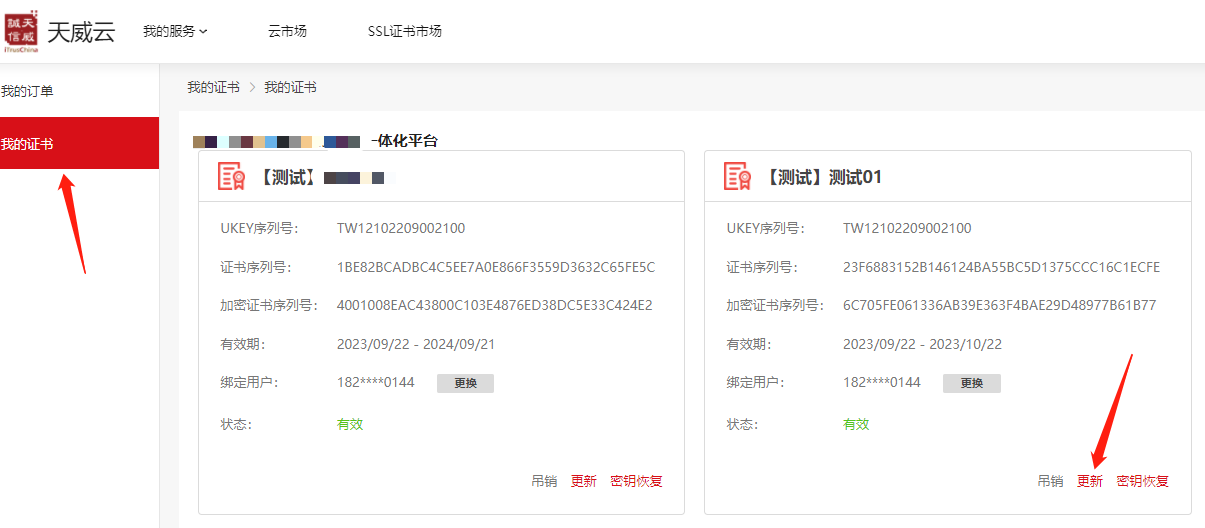The image size is (1205, 528).
Task: Click encryption serial 6C705FE061336AB39E363F4BAE29D48977B61B77
Action: pyautogui.click(x=1000, y=305)
